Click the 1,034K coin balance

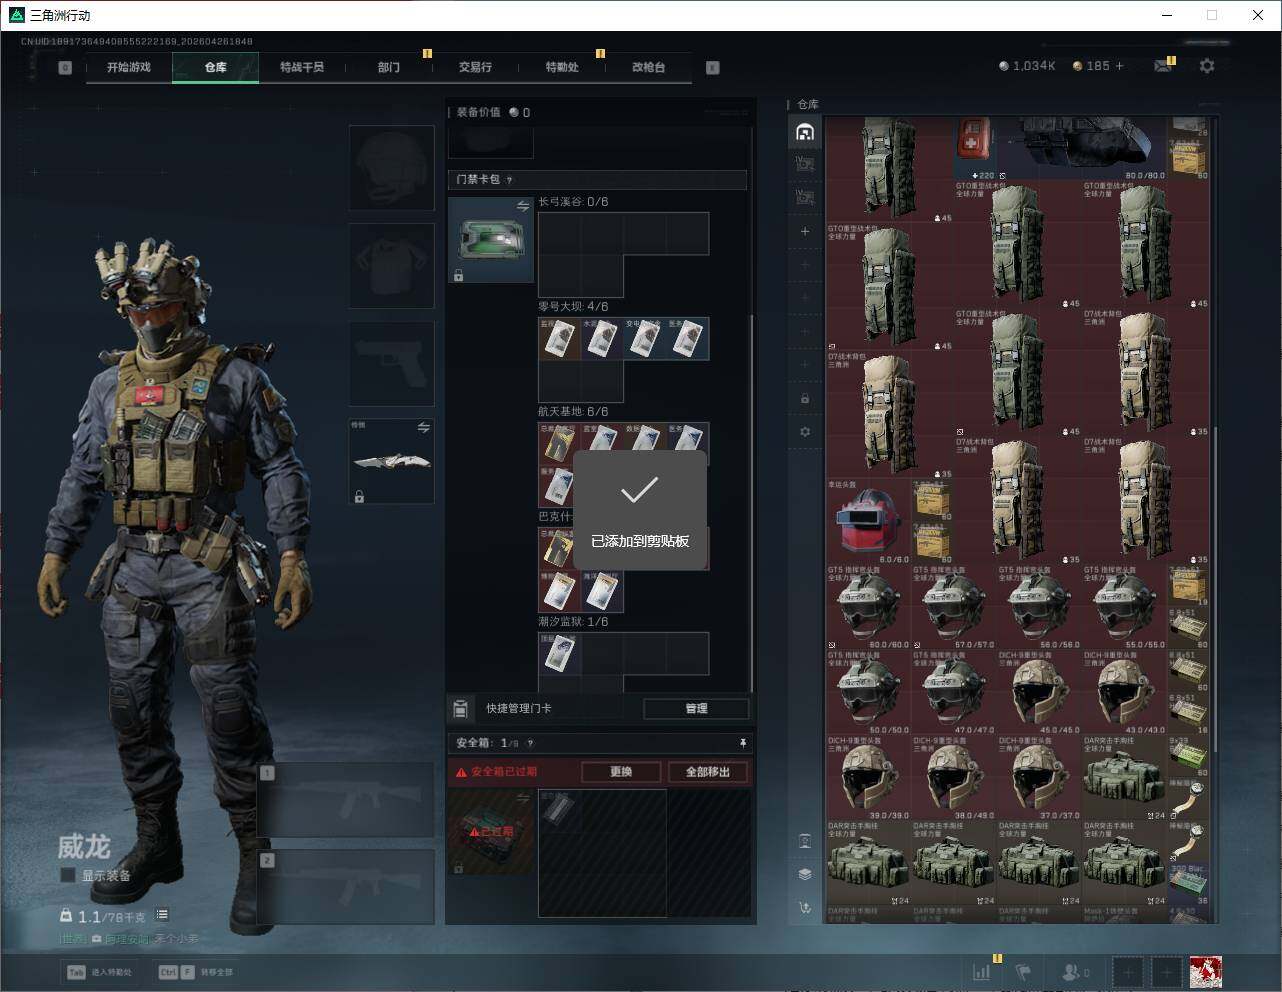tap(1027, 66)
